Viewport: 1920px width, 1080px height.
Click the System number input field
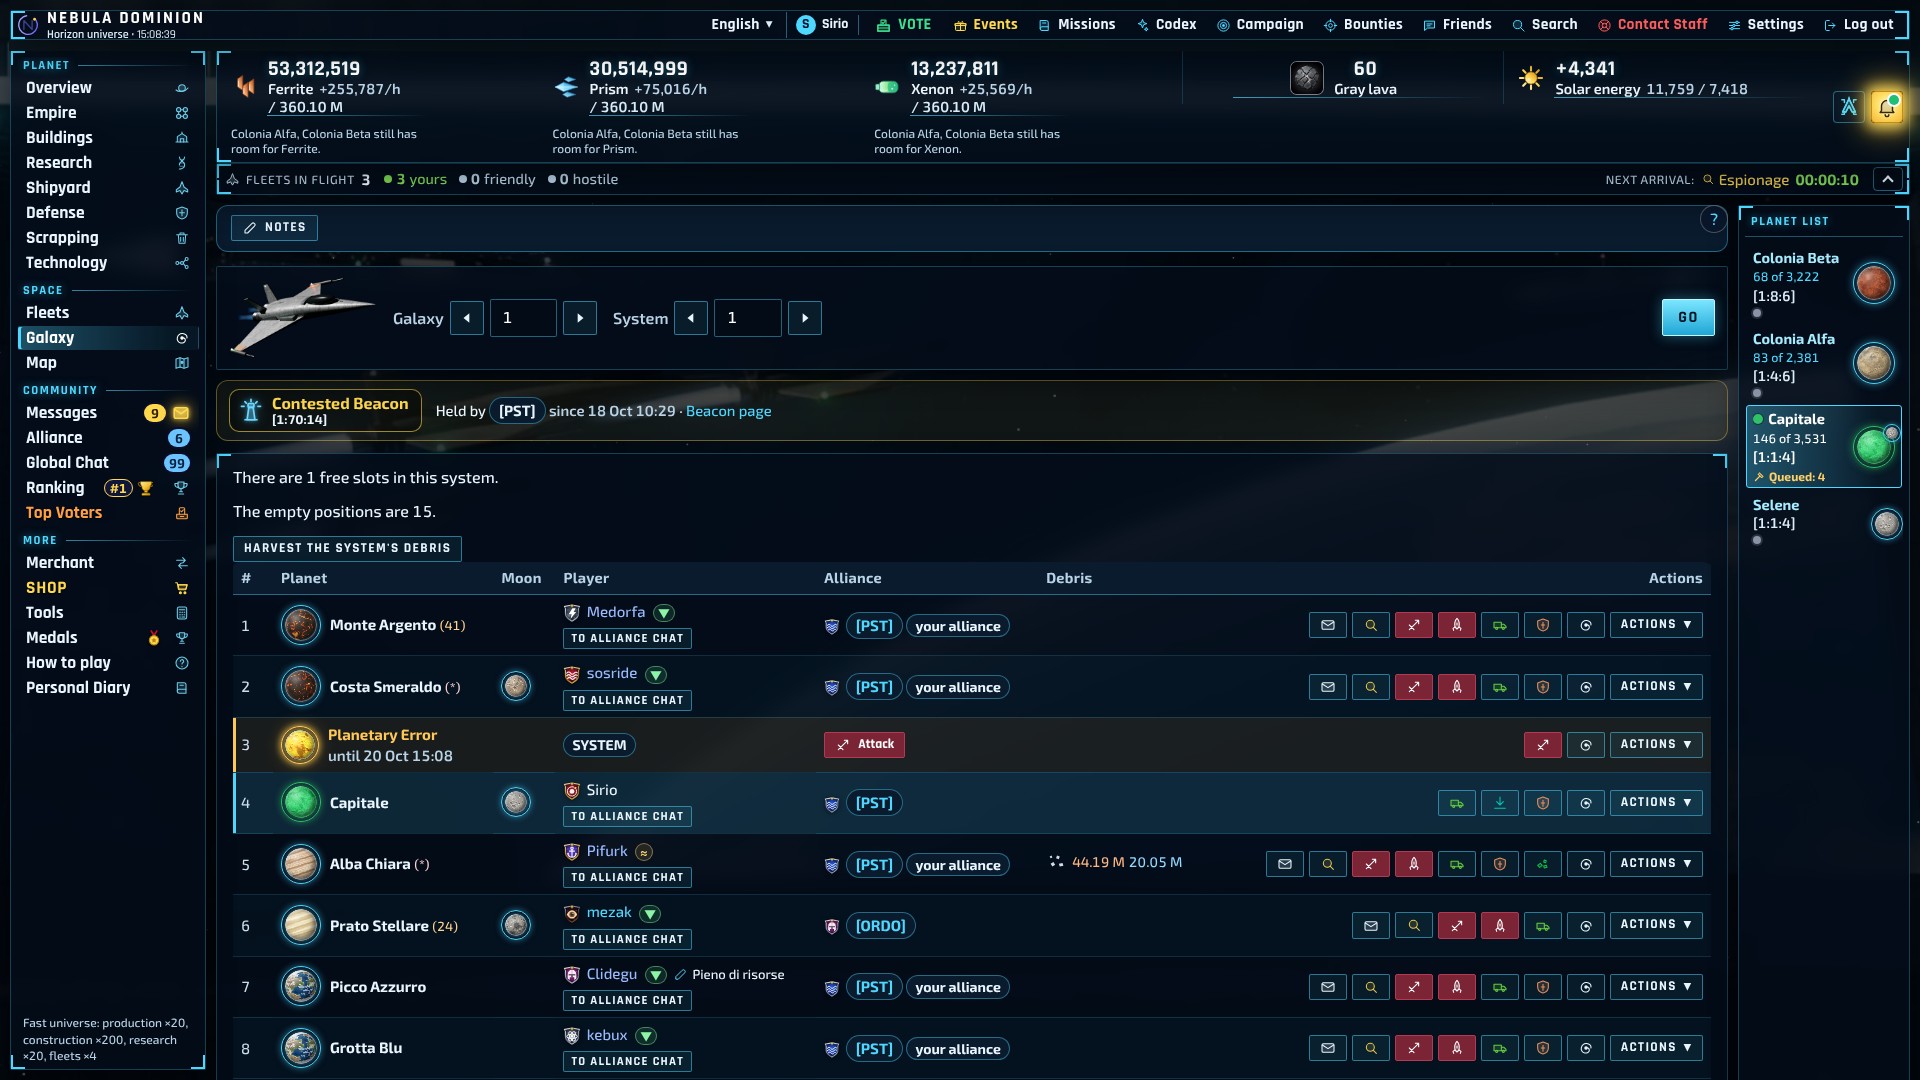[x=748, y=318]
